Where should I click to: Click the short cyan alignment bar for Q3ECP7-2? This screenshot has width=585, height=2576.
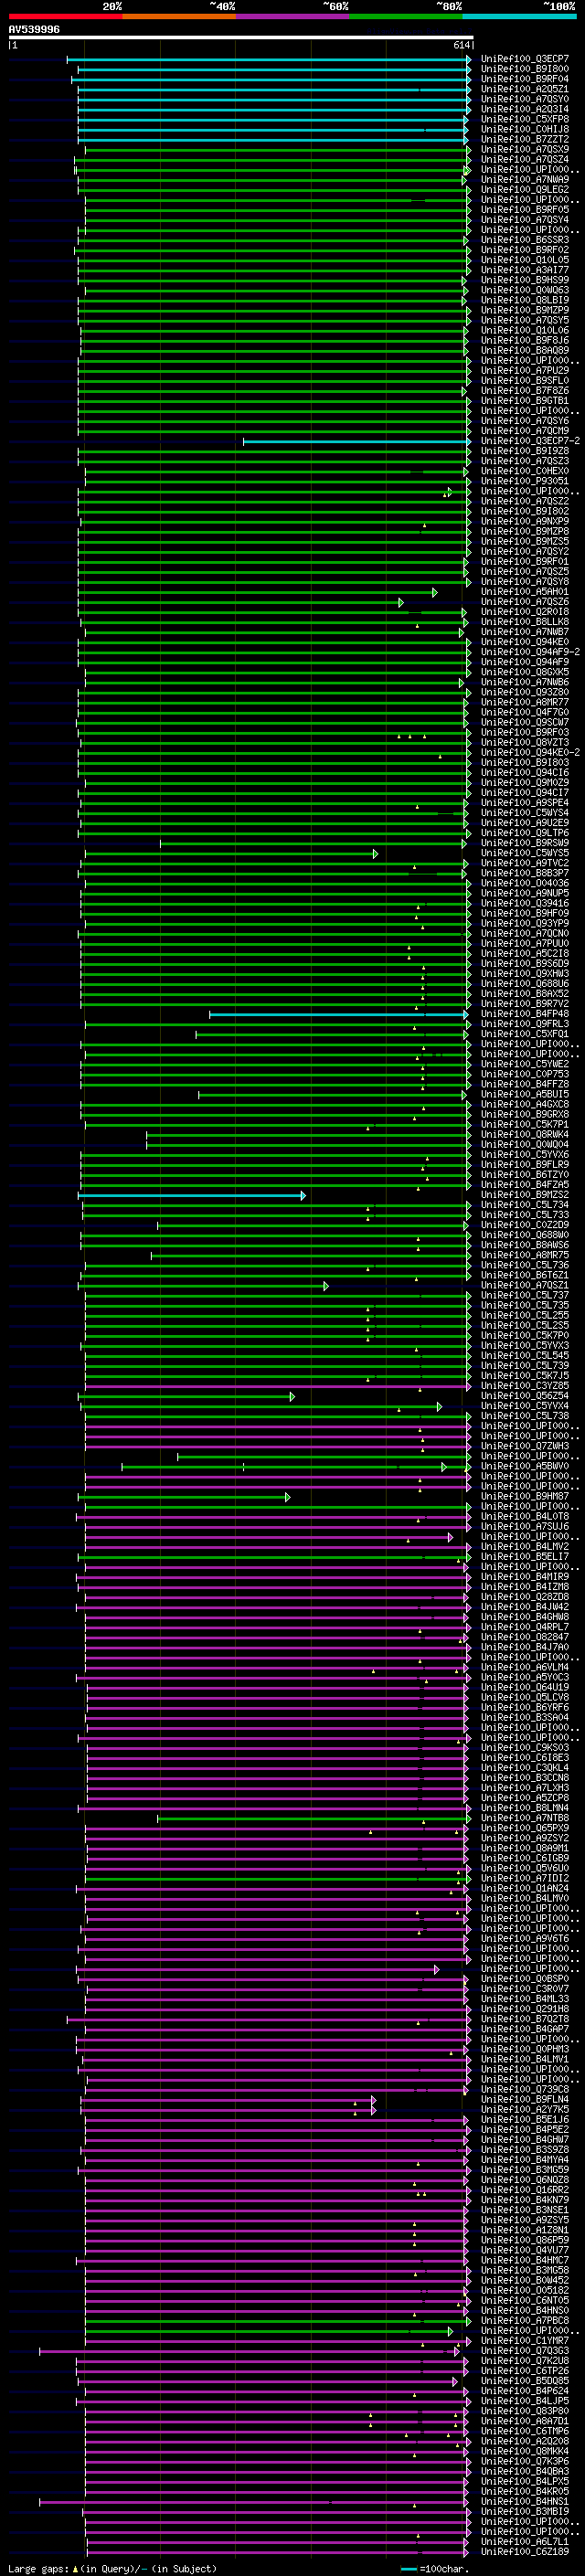pyautogui.click(x=356, y=441)
